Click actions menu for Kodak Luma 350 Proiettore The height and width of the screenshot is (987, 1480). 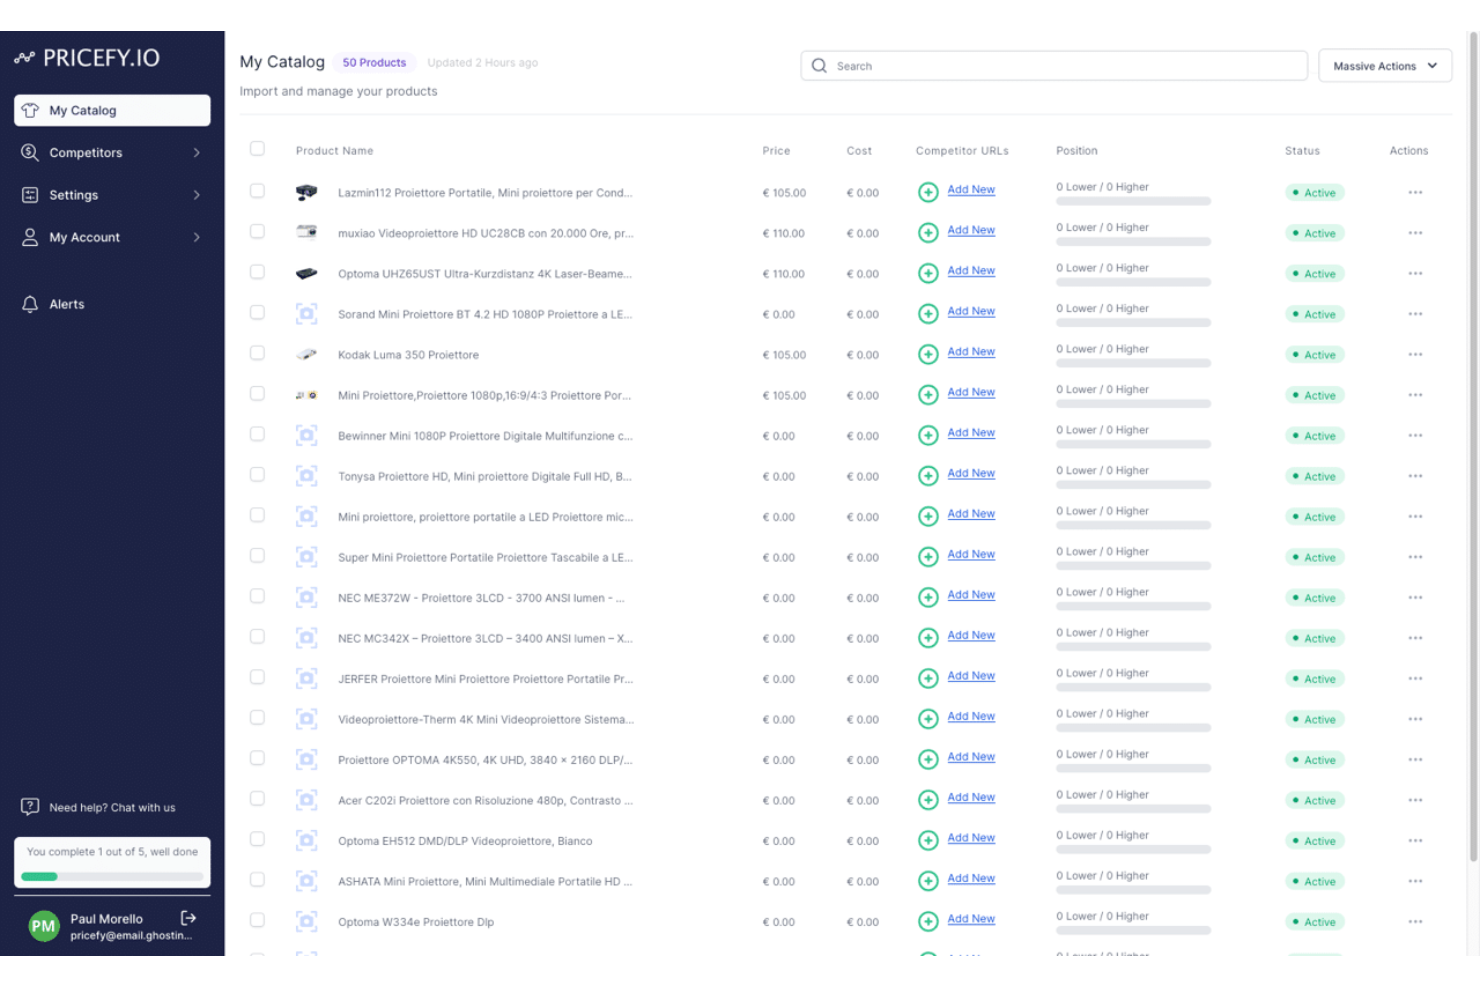(1415, 353)
